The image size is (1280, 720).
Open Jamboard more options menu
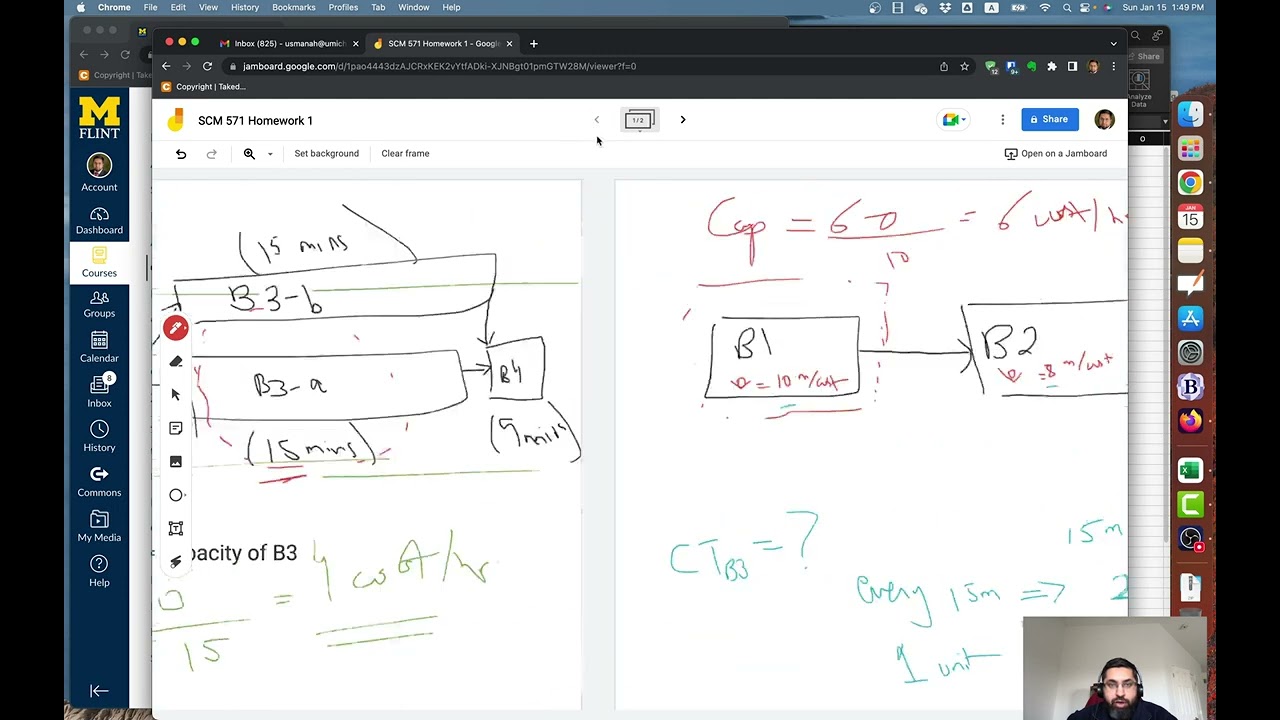coord(1002,120)
